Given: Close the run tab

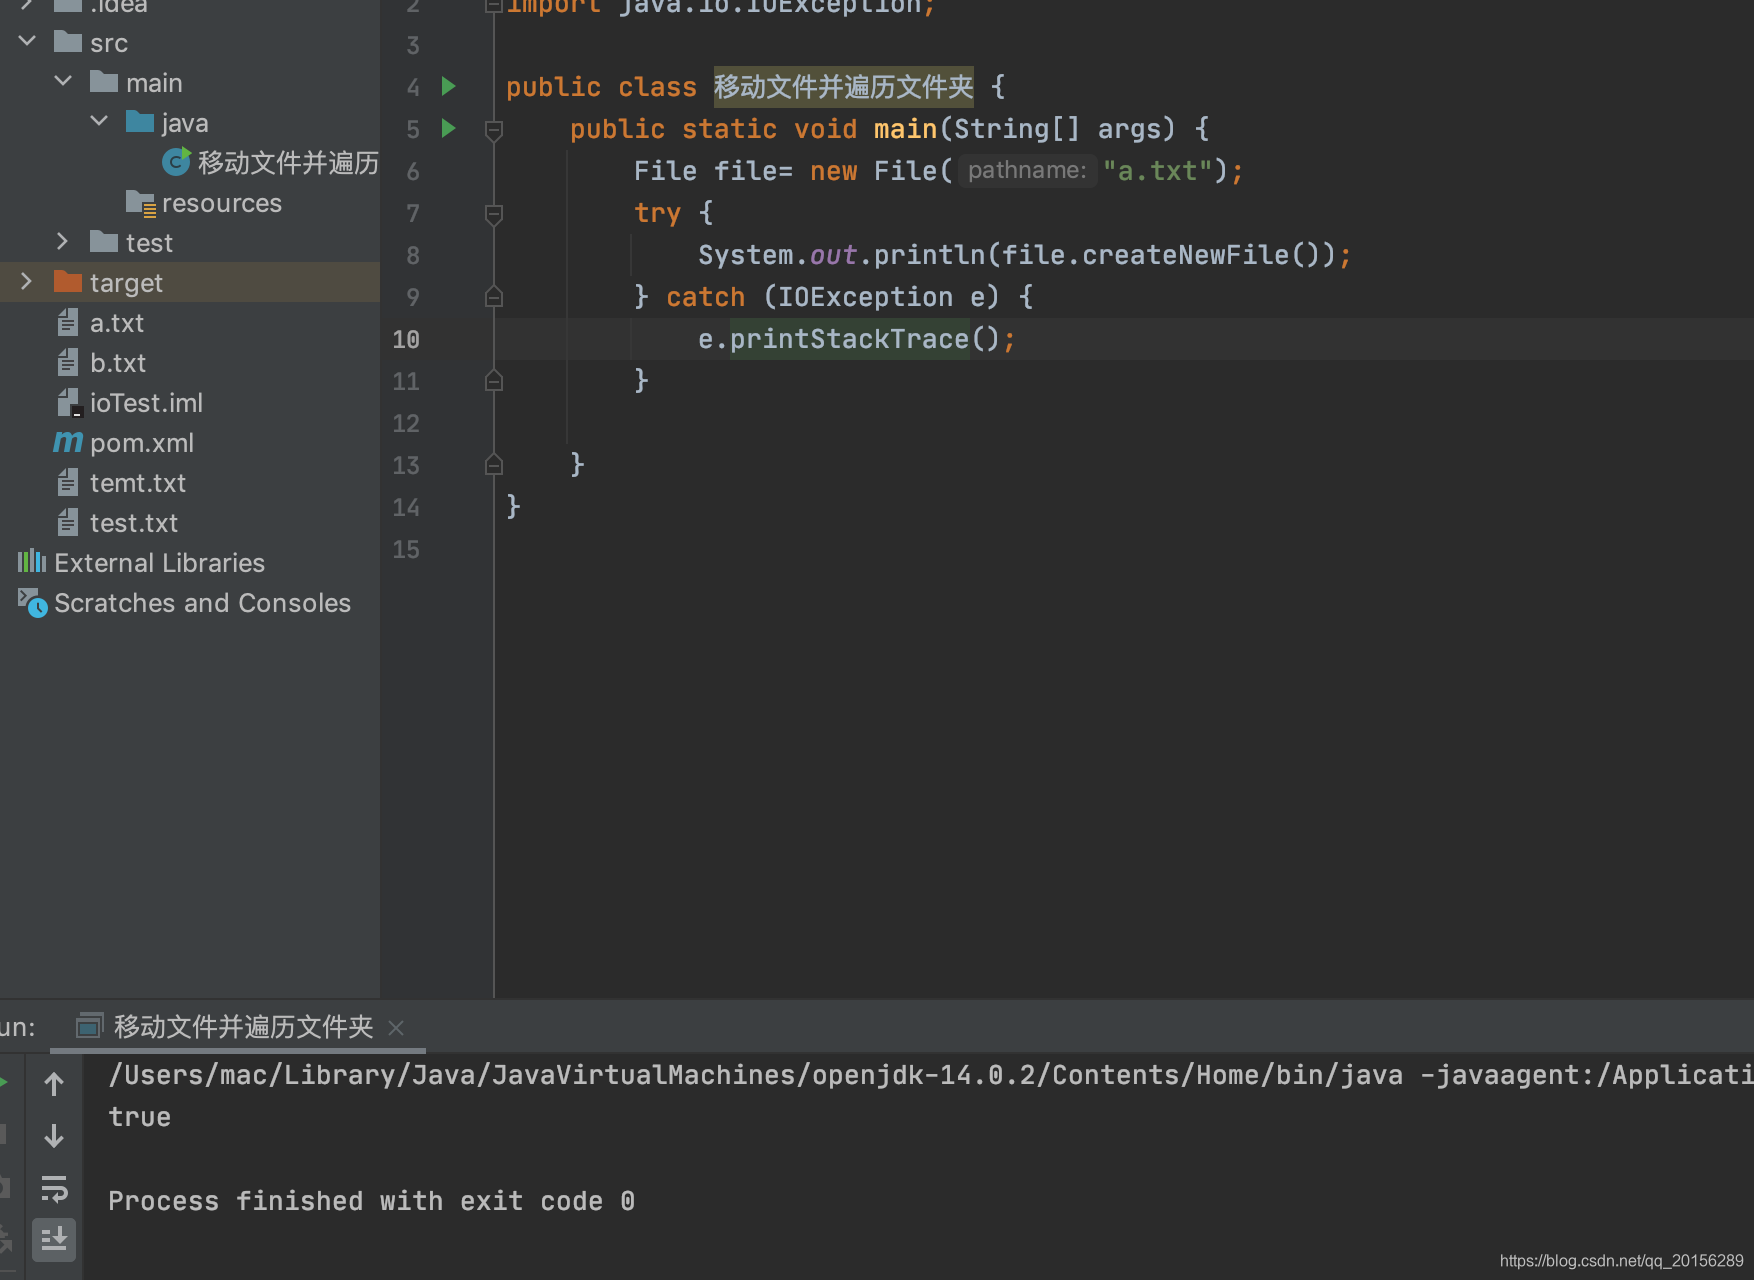Looking at the screenshot, I should coord(396,1027).
